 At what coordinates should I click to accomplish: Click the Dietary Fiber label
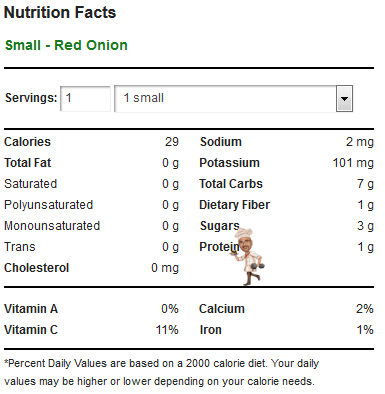point(235,205)
